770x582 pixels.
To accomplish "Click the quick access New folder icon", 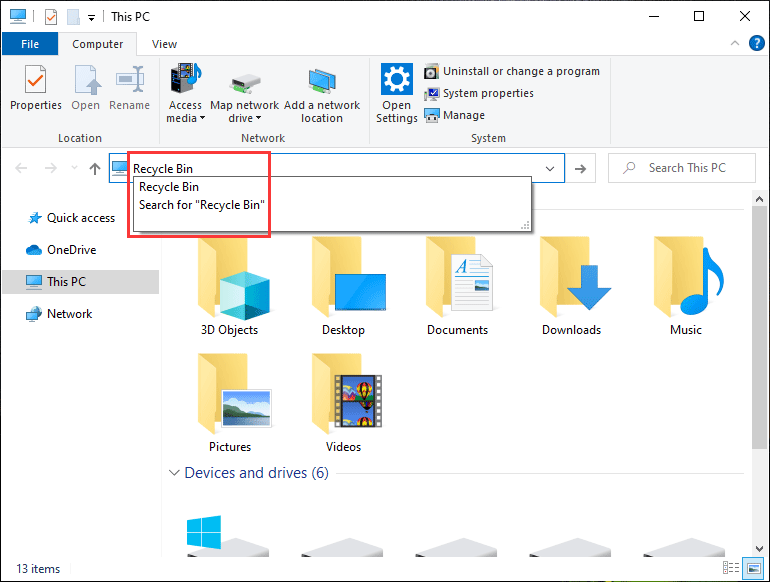I will click(73, 17).
